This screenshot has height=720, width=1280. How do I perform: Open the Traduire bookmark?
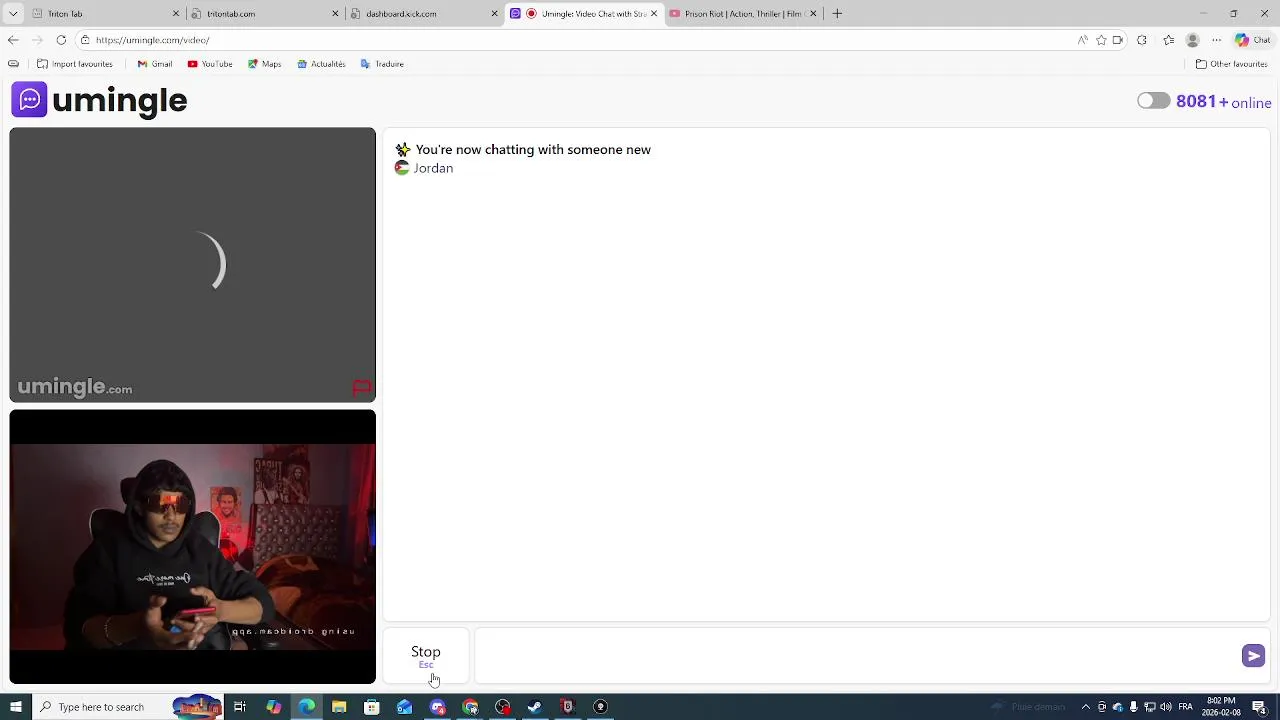coord(383,64)
